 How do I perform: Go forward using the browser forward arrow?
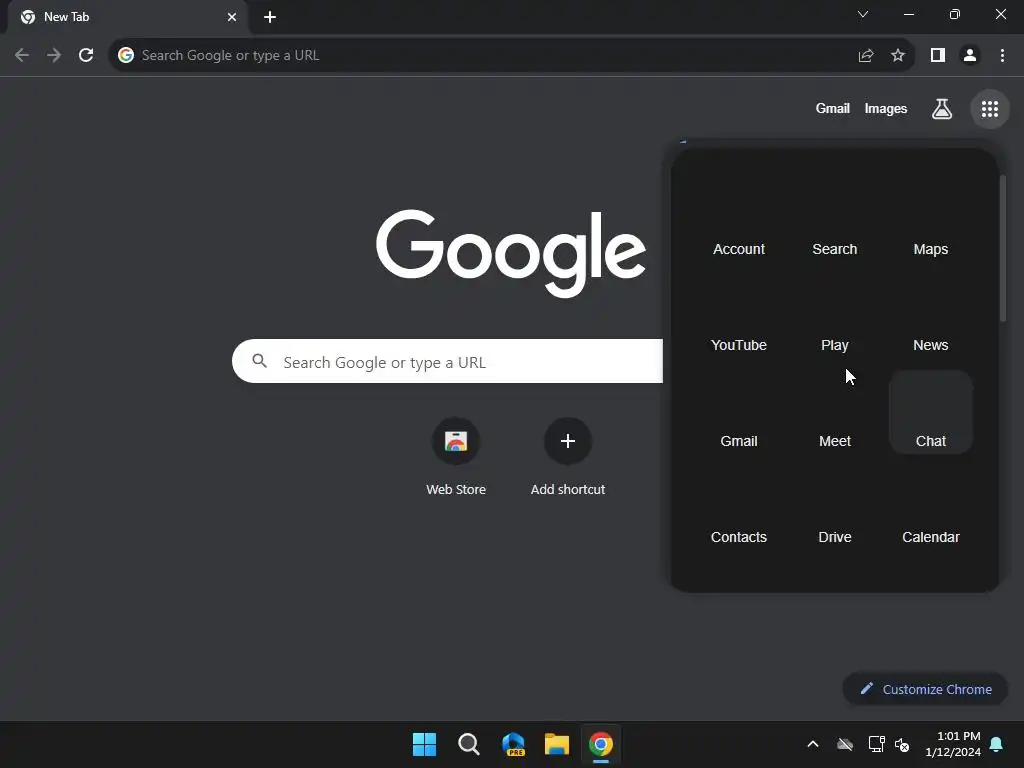click(54, 56)
